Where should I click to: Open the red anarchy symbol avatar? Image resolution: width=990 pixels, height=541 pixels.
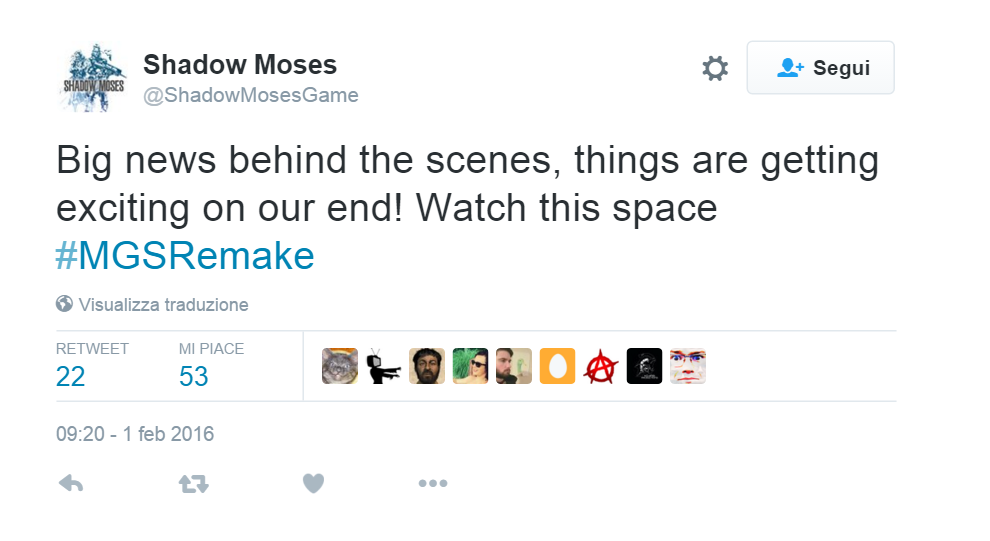600,367
